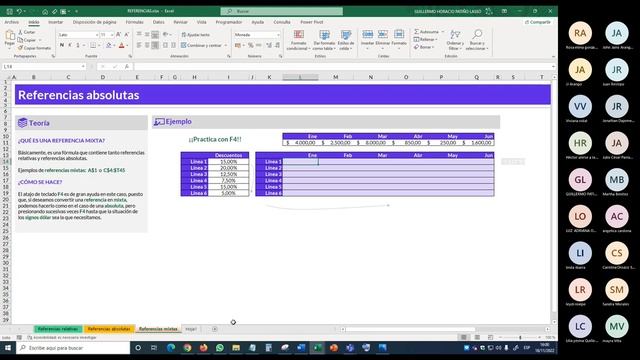The width and height of the screenshot is (640, 360).
Task: Open Estilos de celda gallery
Action: click(346, 40)
